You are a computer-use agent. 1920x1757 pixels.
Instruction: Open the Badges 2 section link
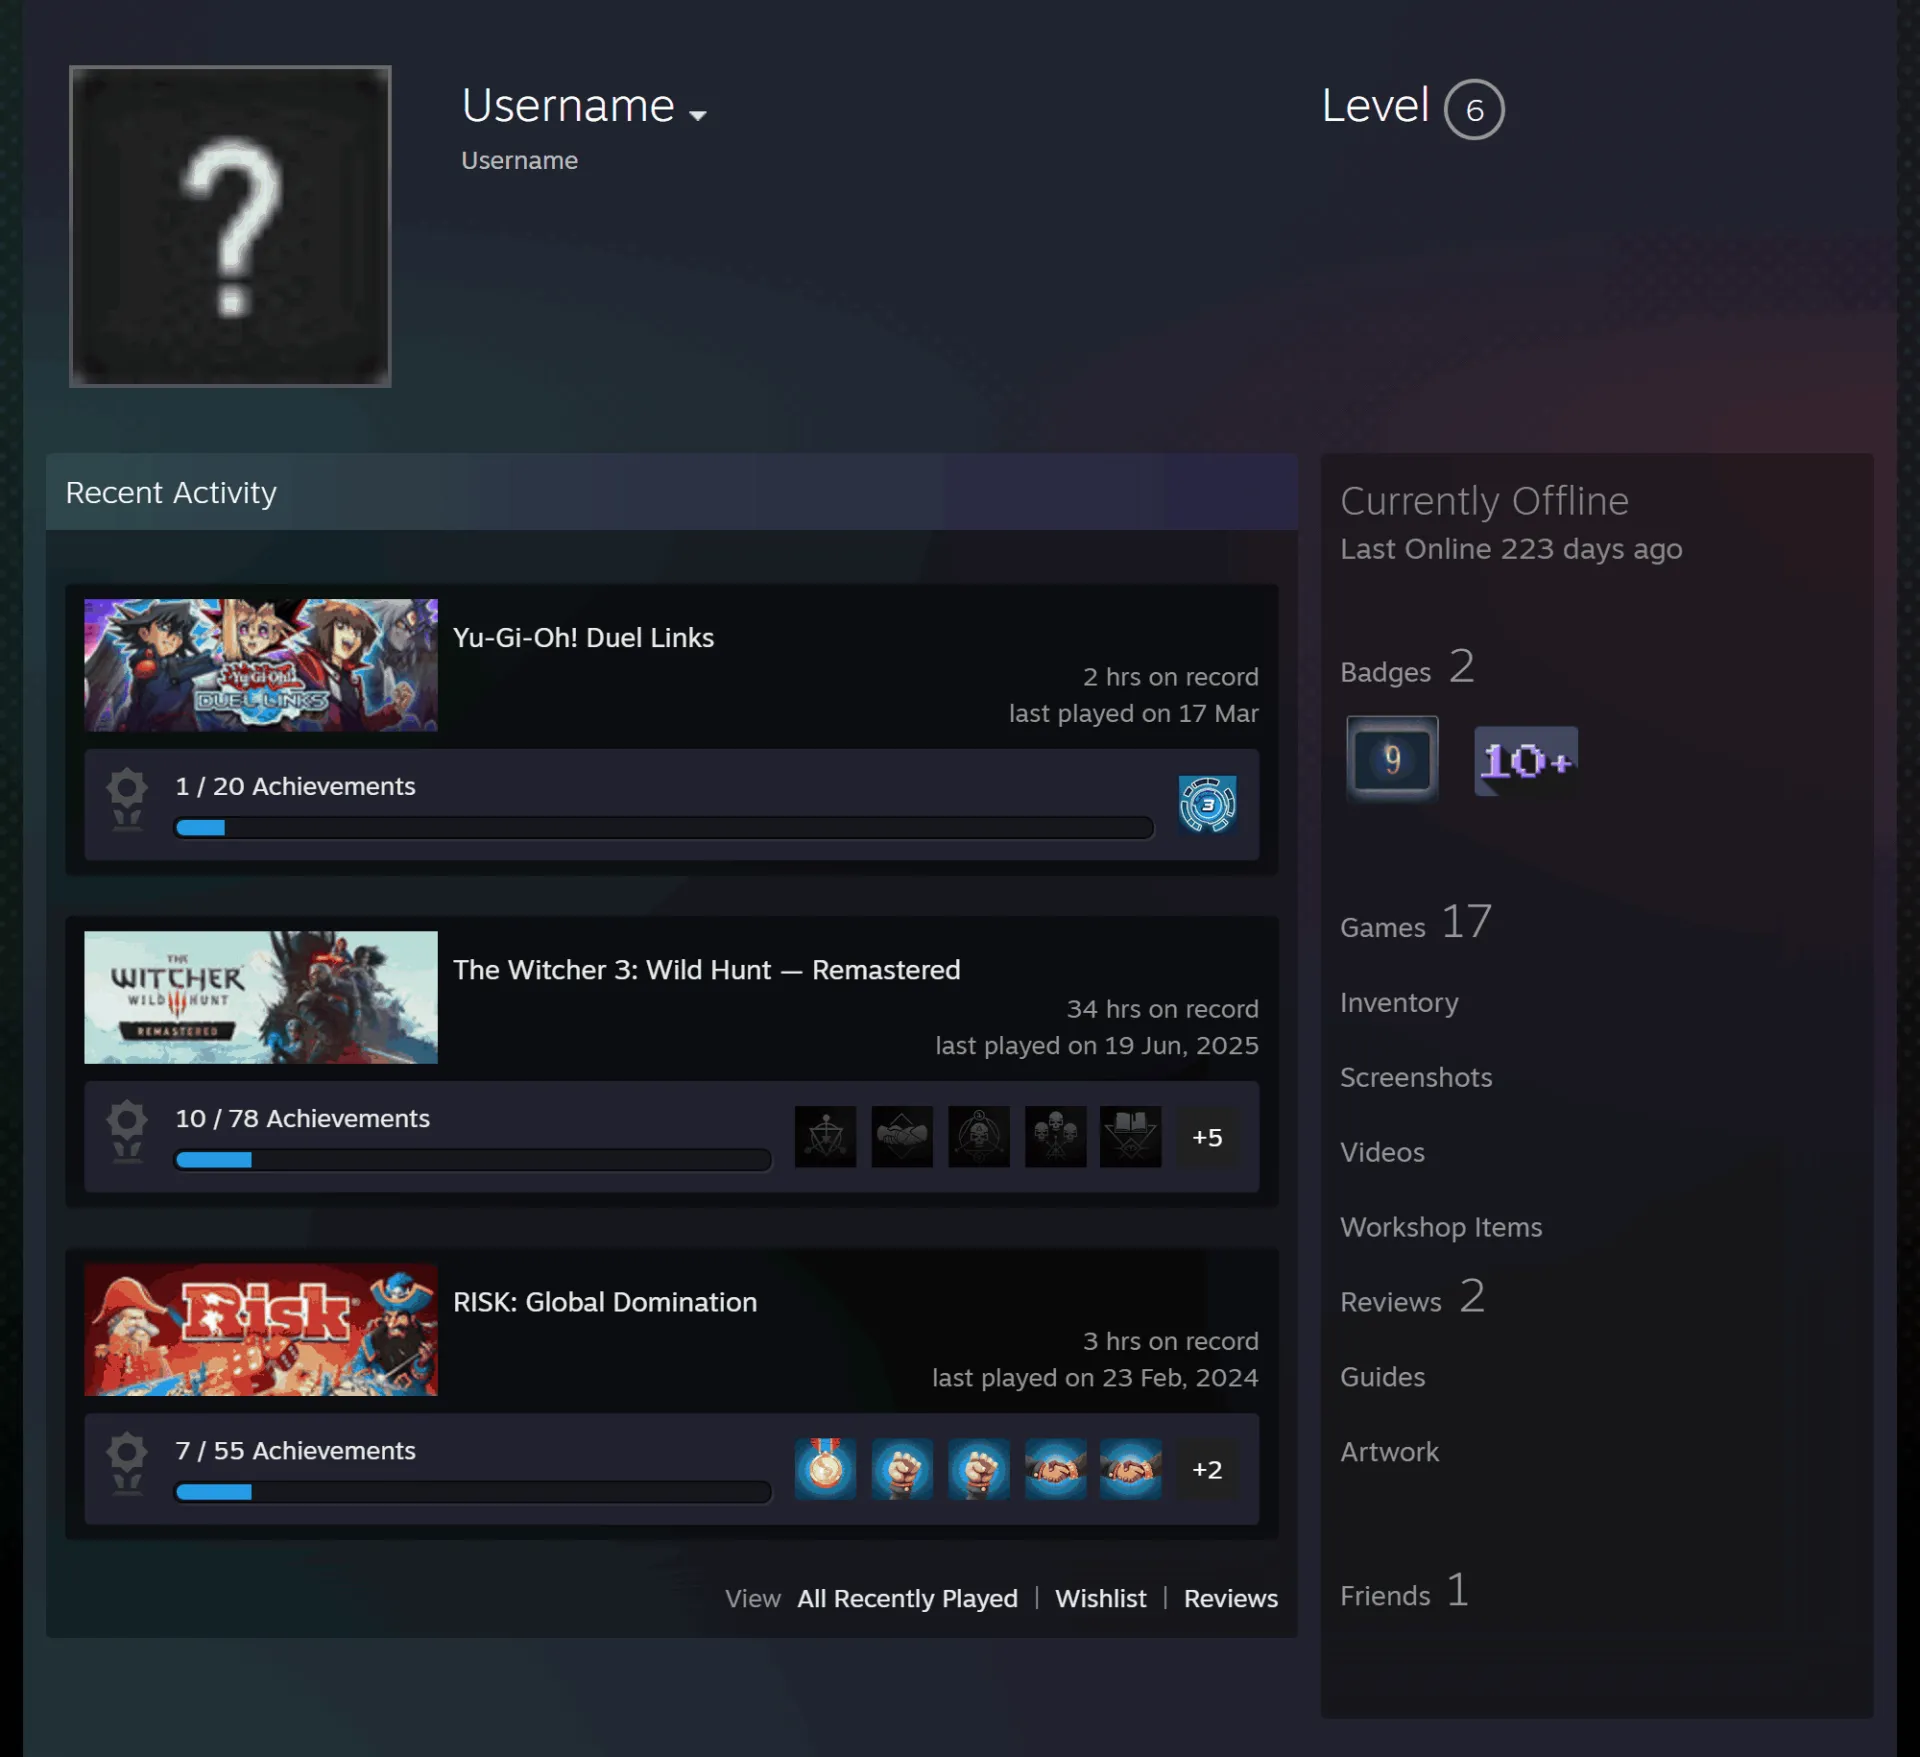tap(1407, 668)
